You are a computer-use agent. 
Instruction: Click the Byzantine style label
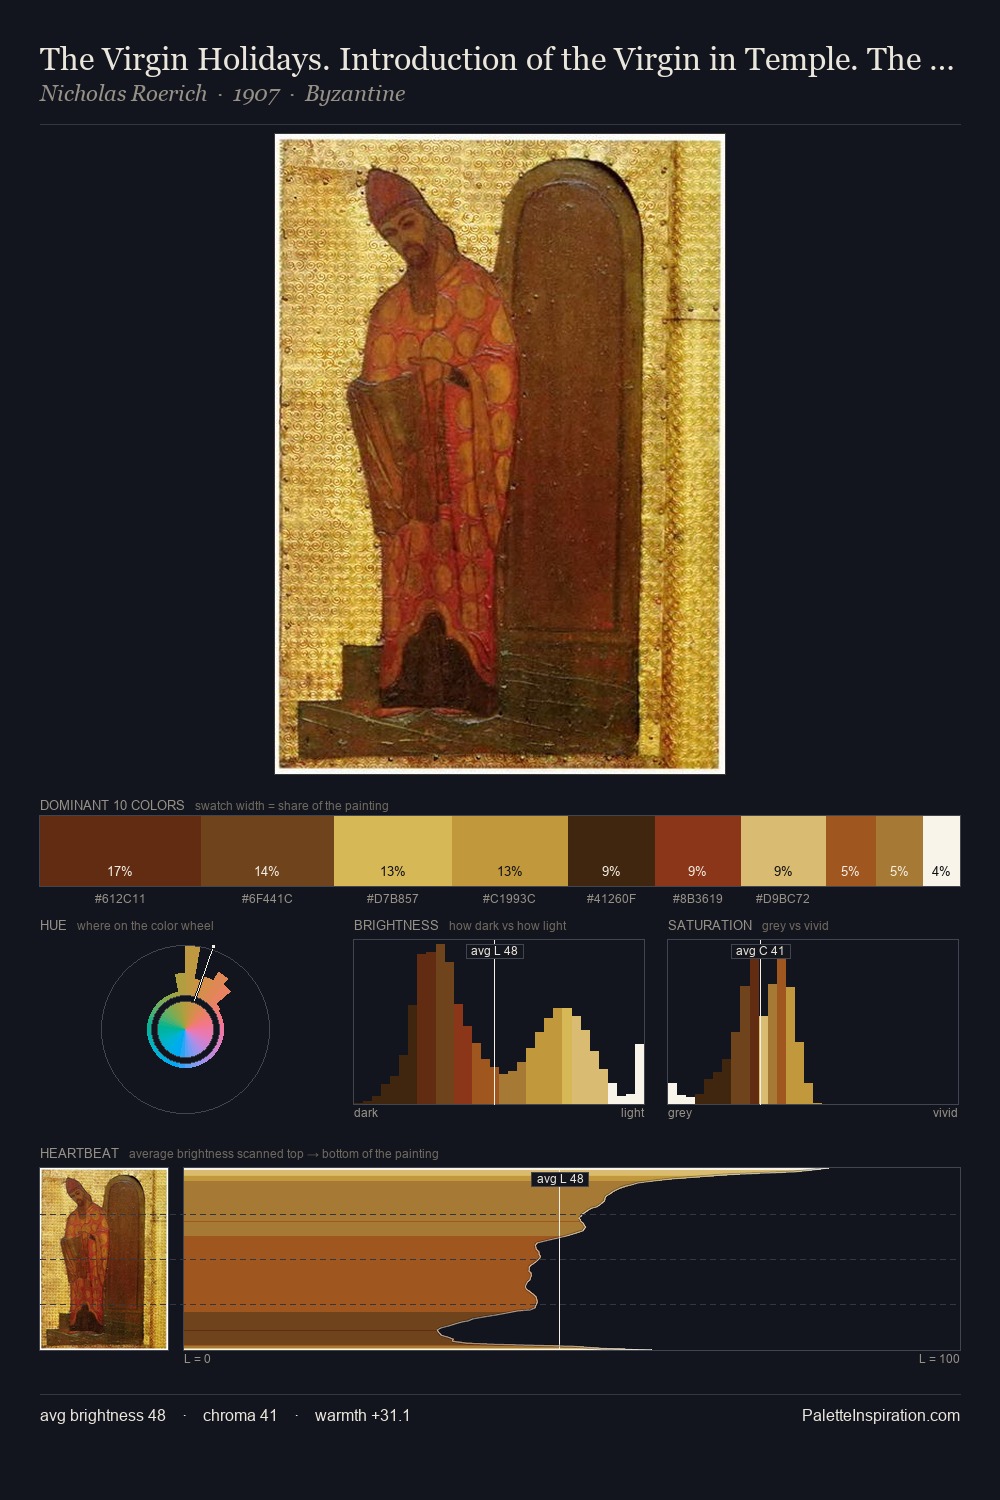(355, 94)
